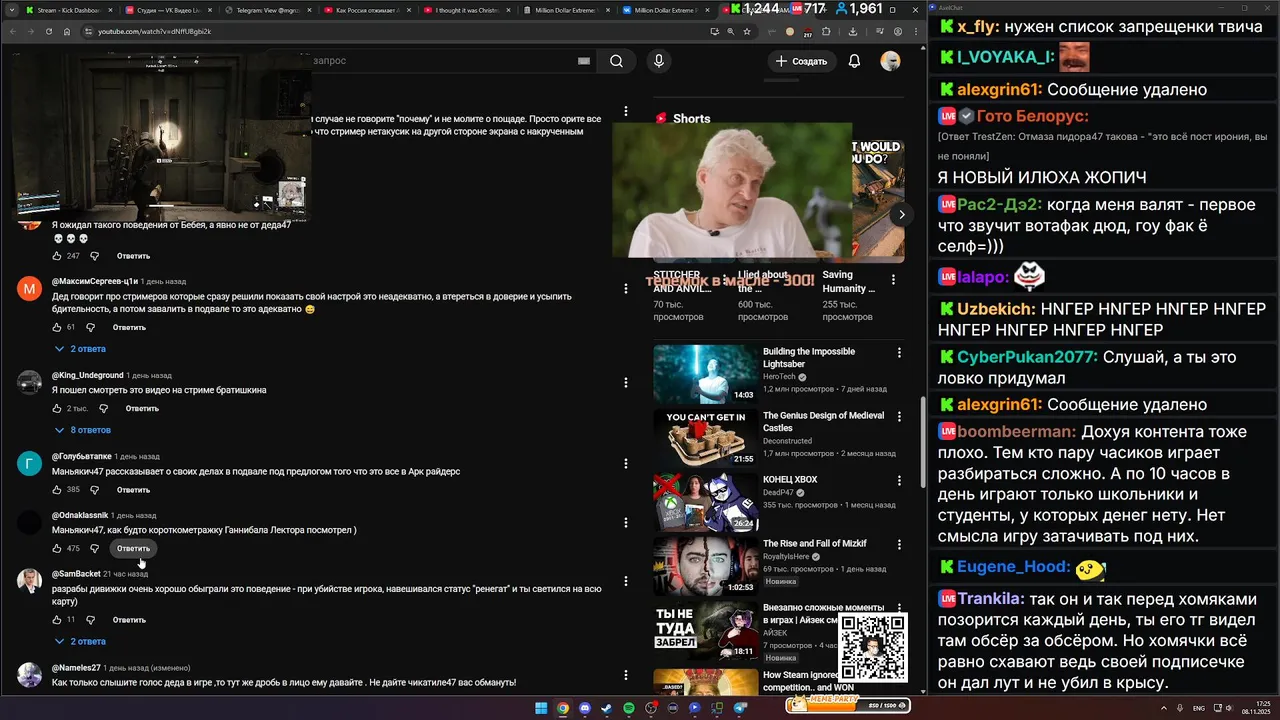The width and height of the screenshot is (1280, 720).
Task: Reload the page in Chrome
Action: [48, 31]
